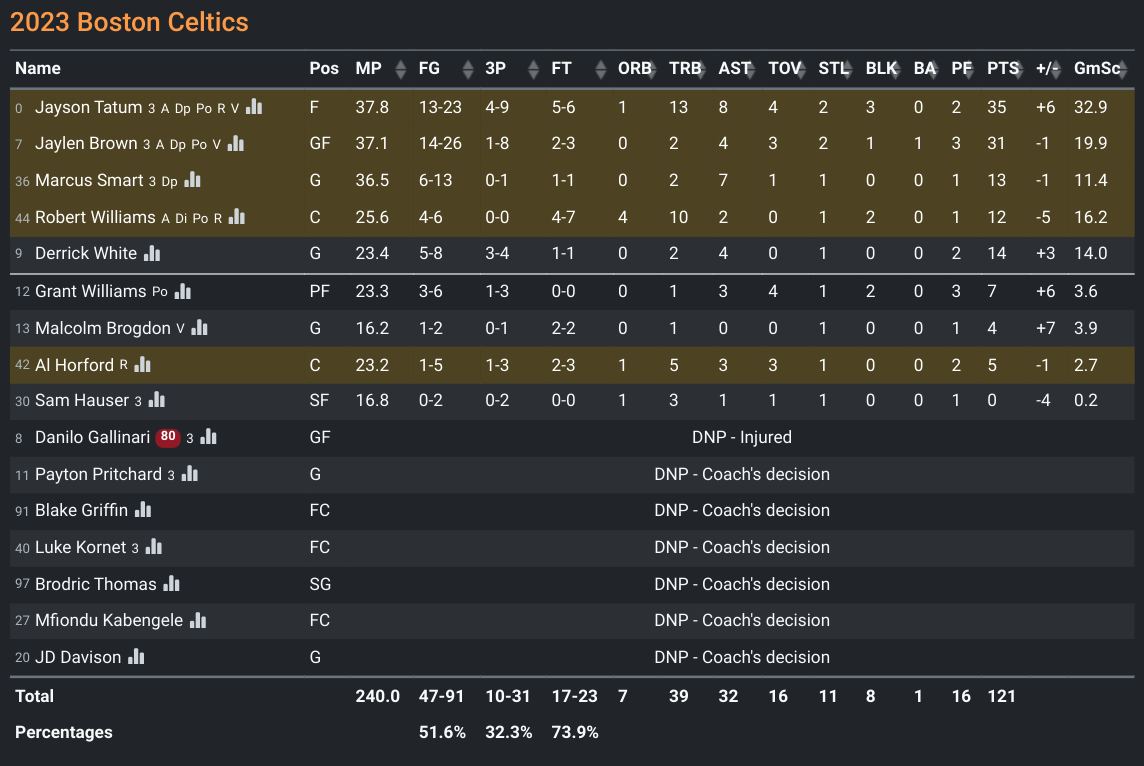This screenshot has width=1144, height=766.
Task: Click Mfiondu Kabengele's bar chart icon
Action: pos(198,620)
